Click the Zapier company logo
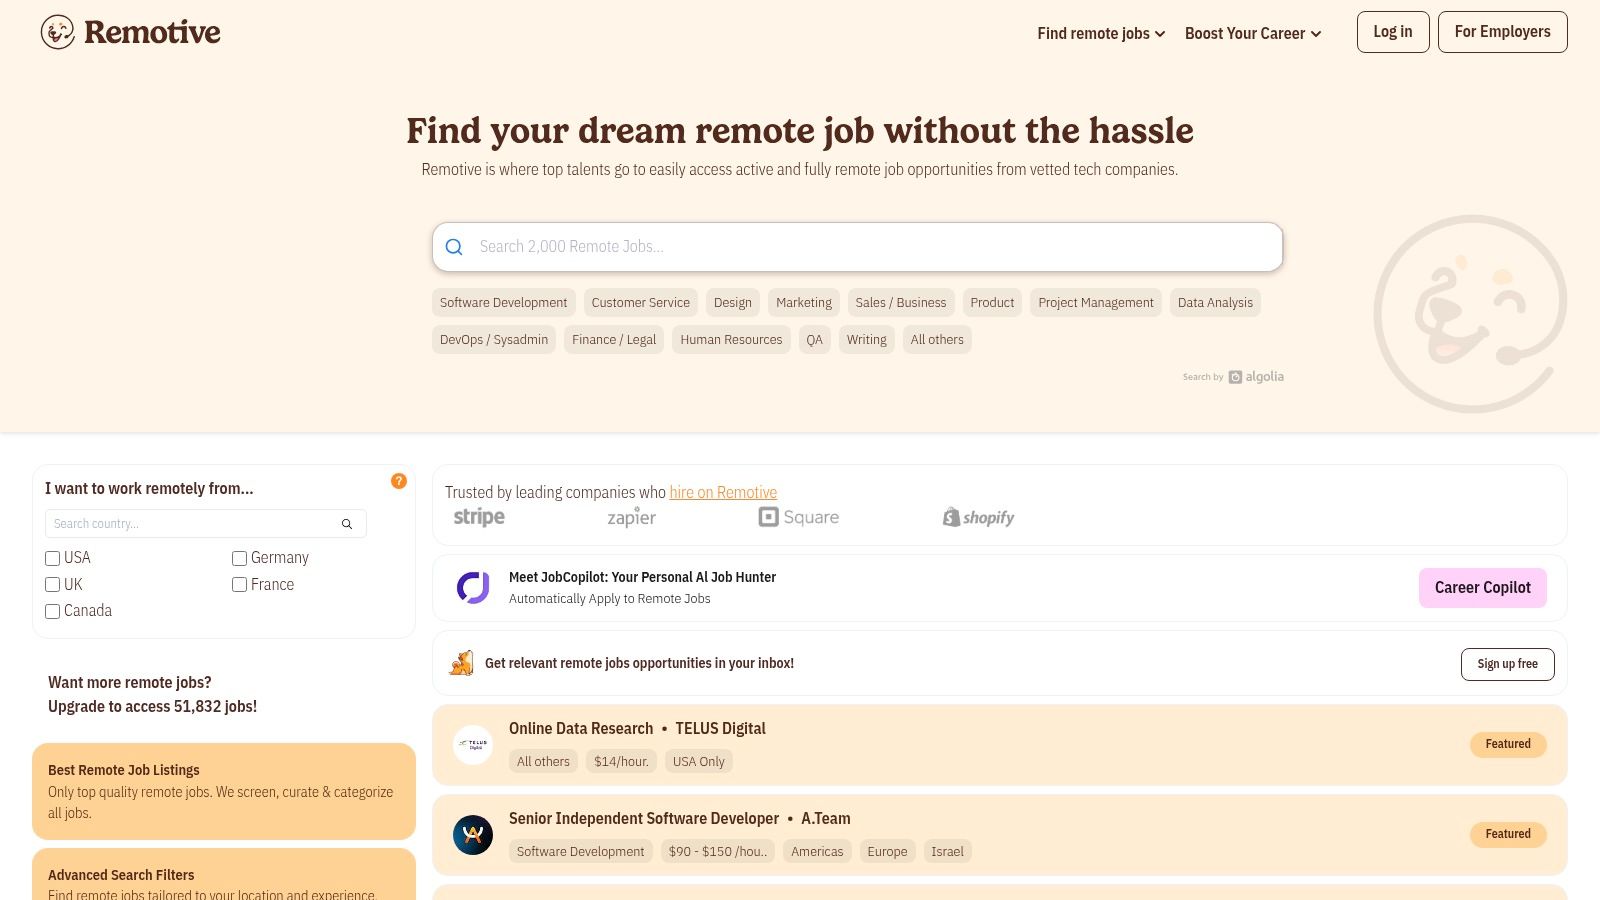 (x=632, y=517)
